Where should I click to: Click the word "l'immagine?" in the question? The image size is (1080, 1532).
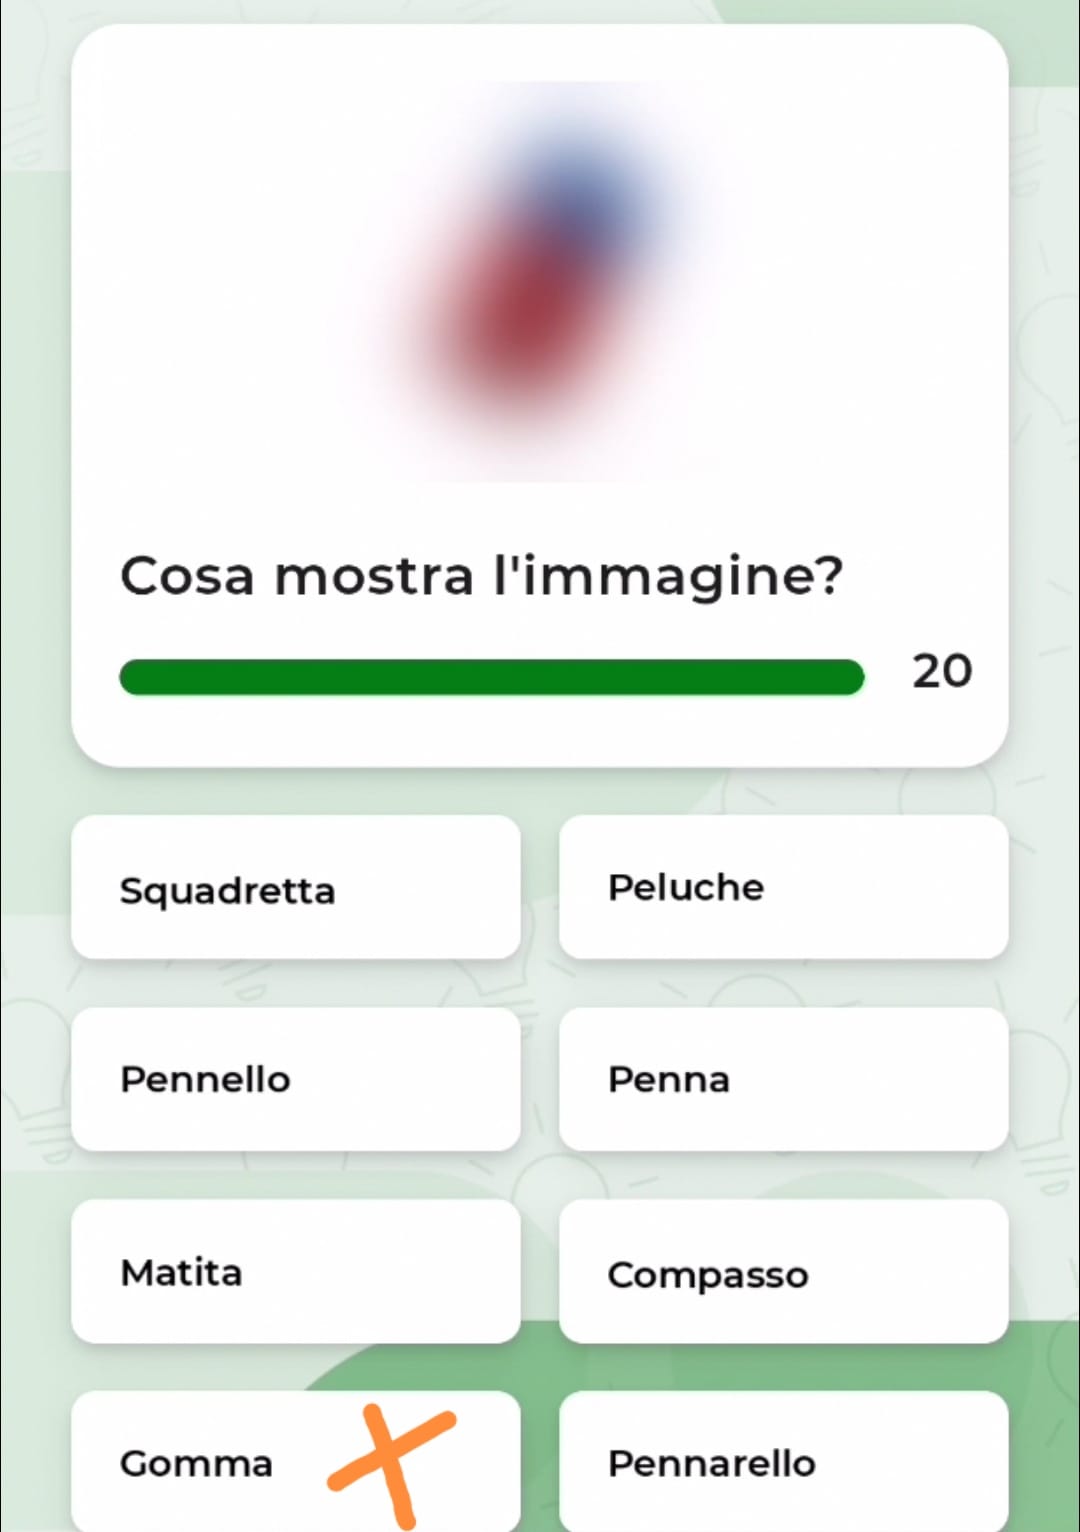click(668, 577)
